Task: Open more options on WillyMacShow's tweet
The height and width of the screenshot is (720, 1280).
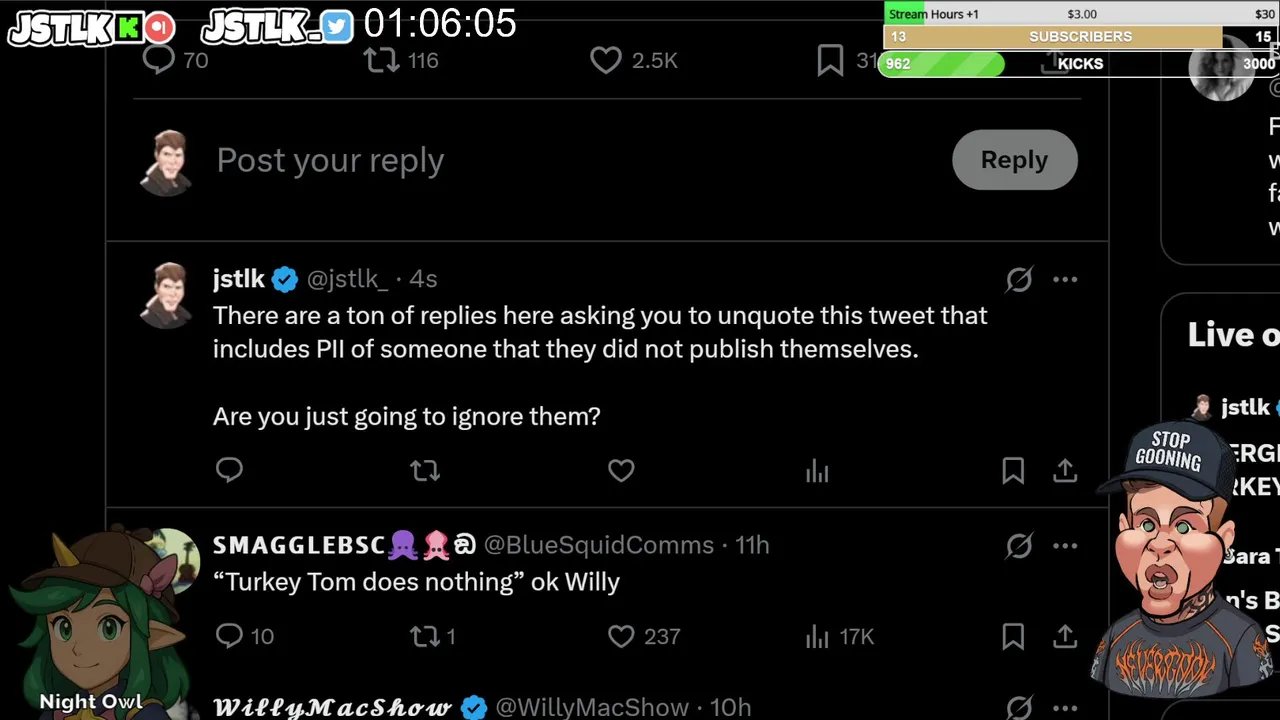Action: (1065, 707)
